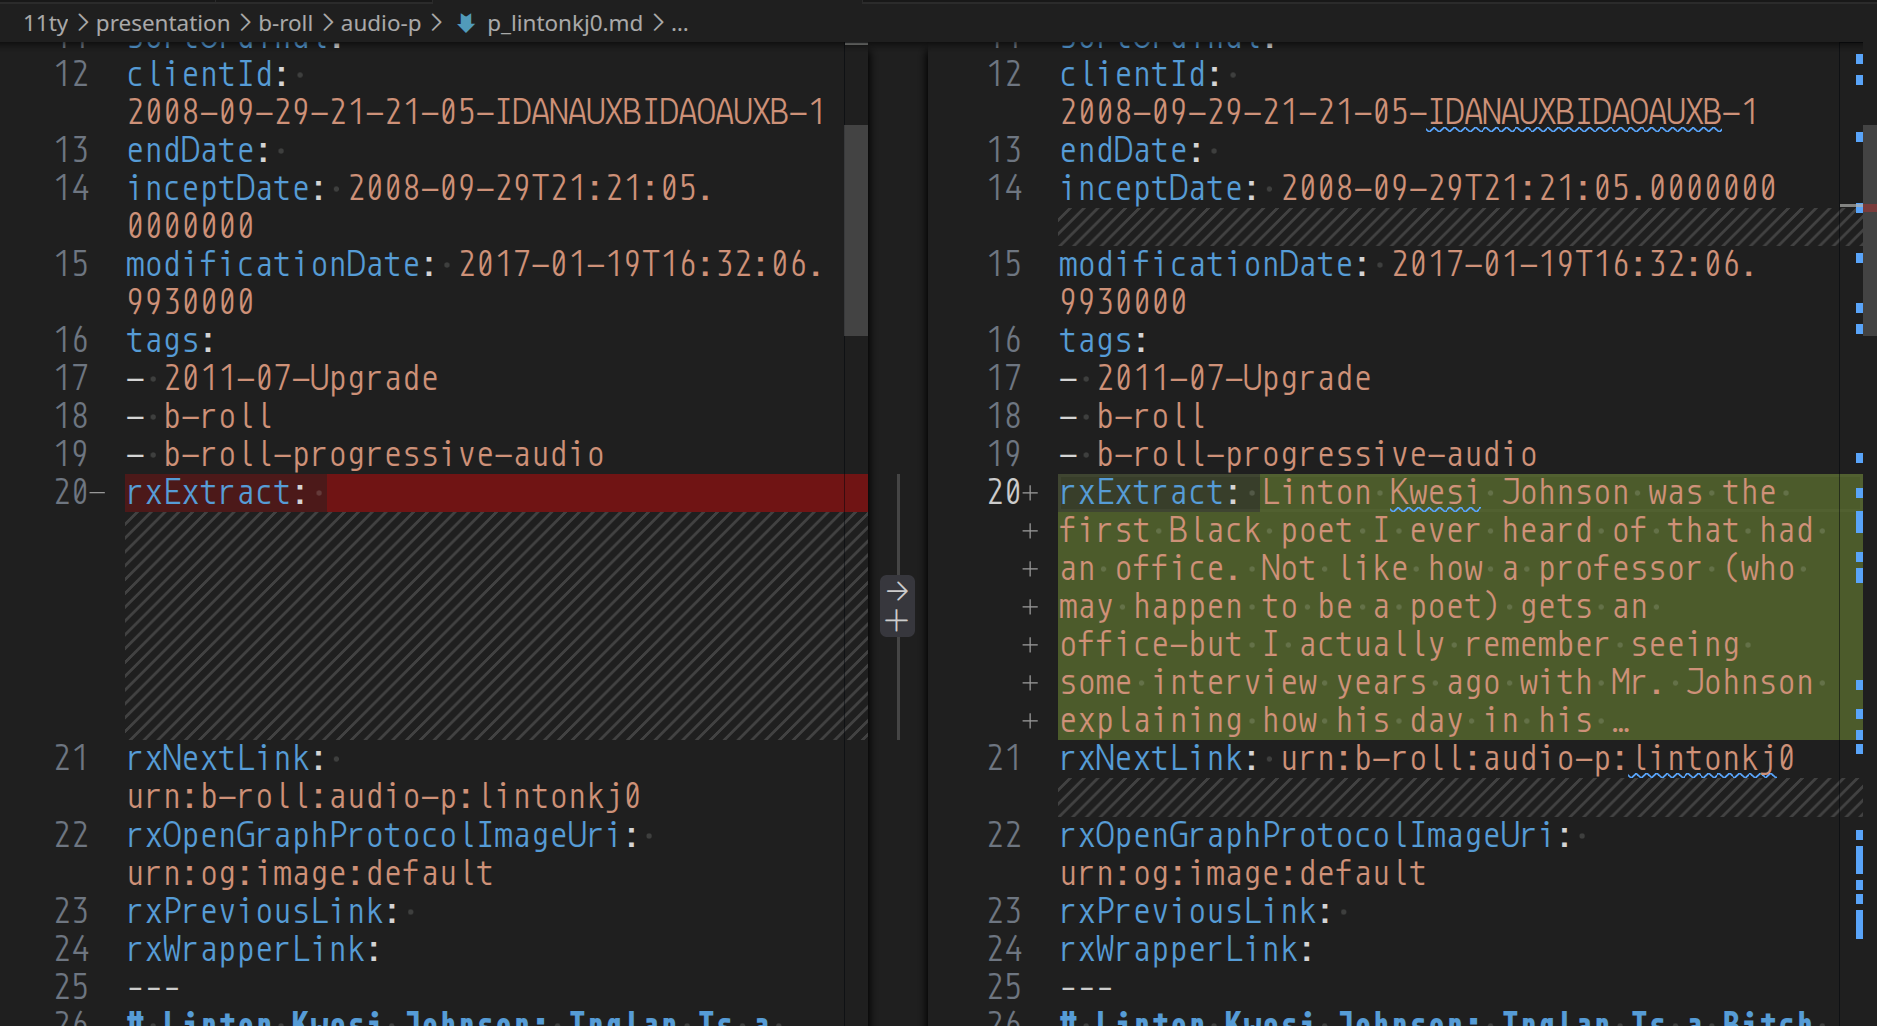The width and height of the screenshot is (1877, 1026).
Task: Select the p_lintonkj0.md breadcrumb file
Action: click(x=565, y=23)
